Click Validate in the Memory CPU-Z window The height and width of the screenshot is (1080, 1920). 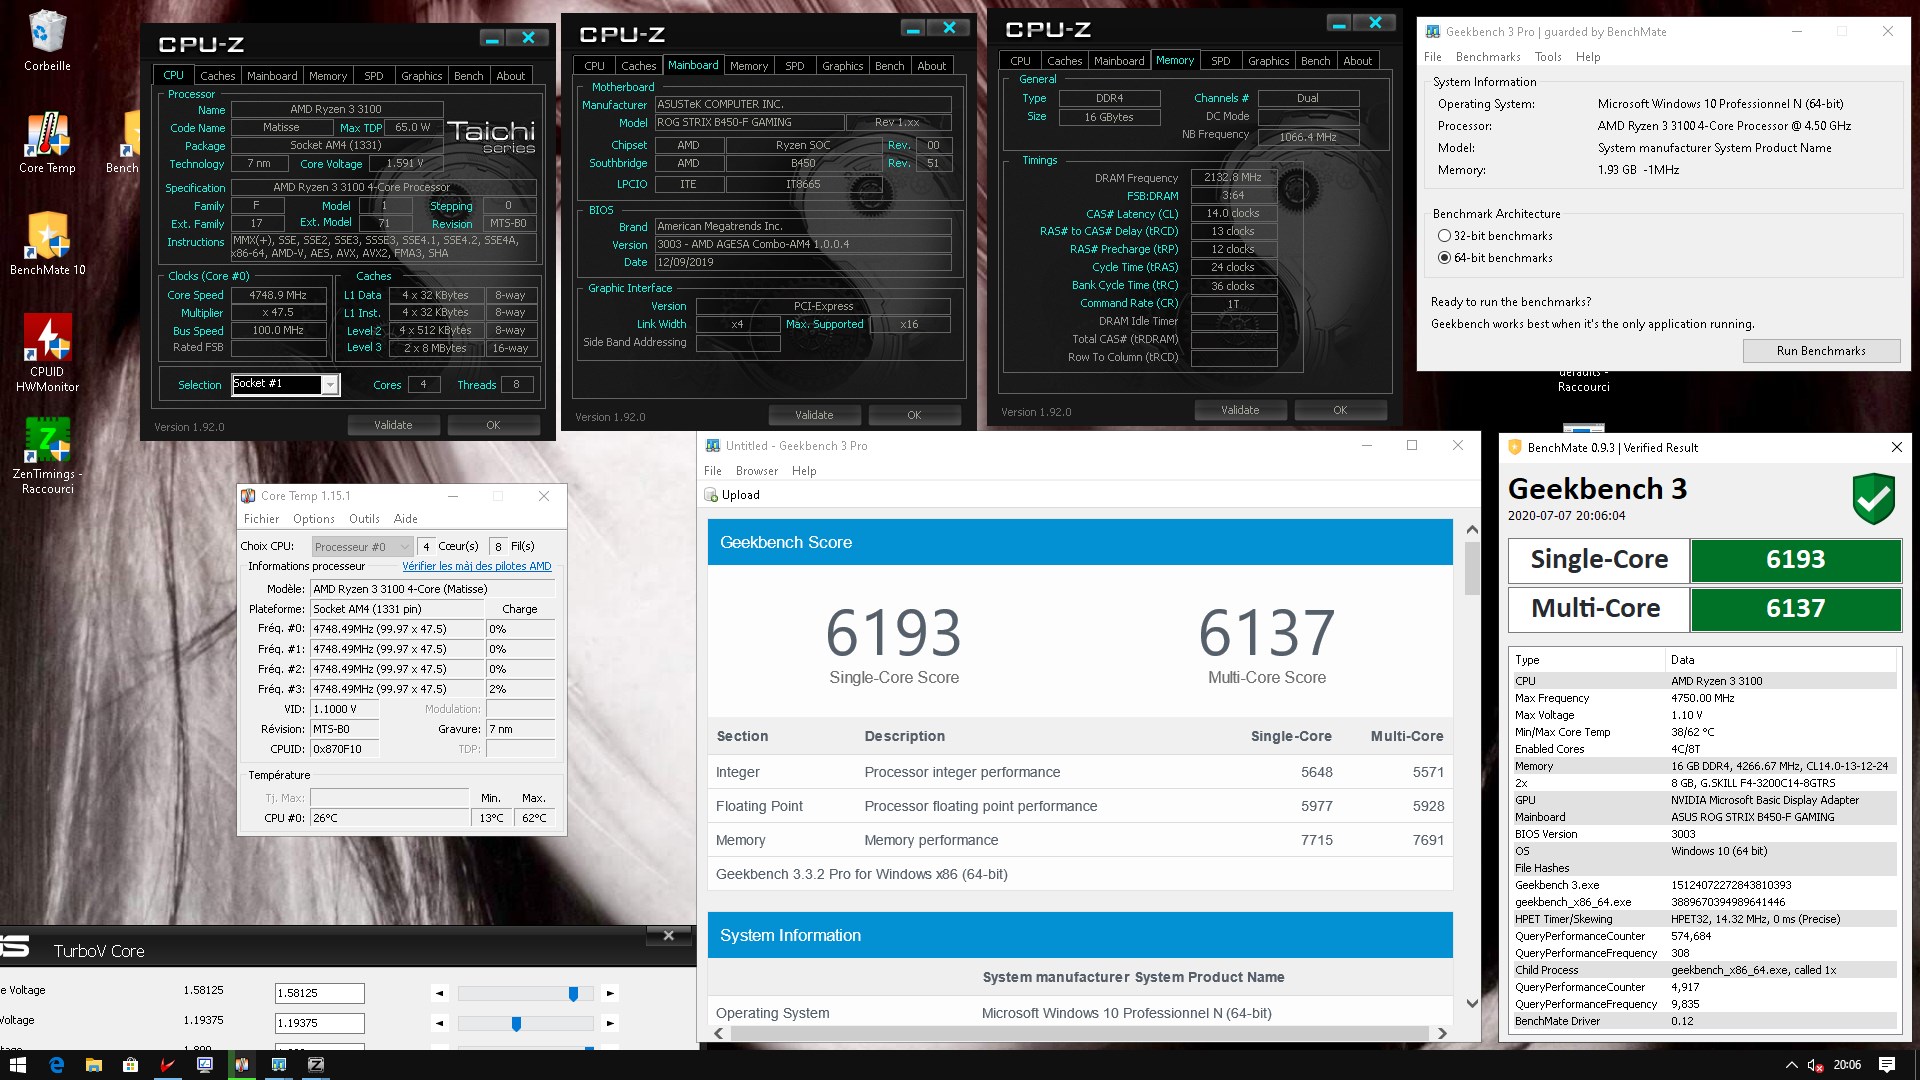pos(1240,410)
